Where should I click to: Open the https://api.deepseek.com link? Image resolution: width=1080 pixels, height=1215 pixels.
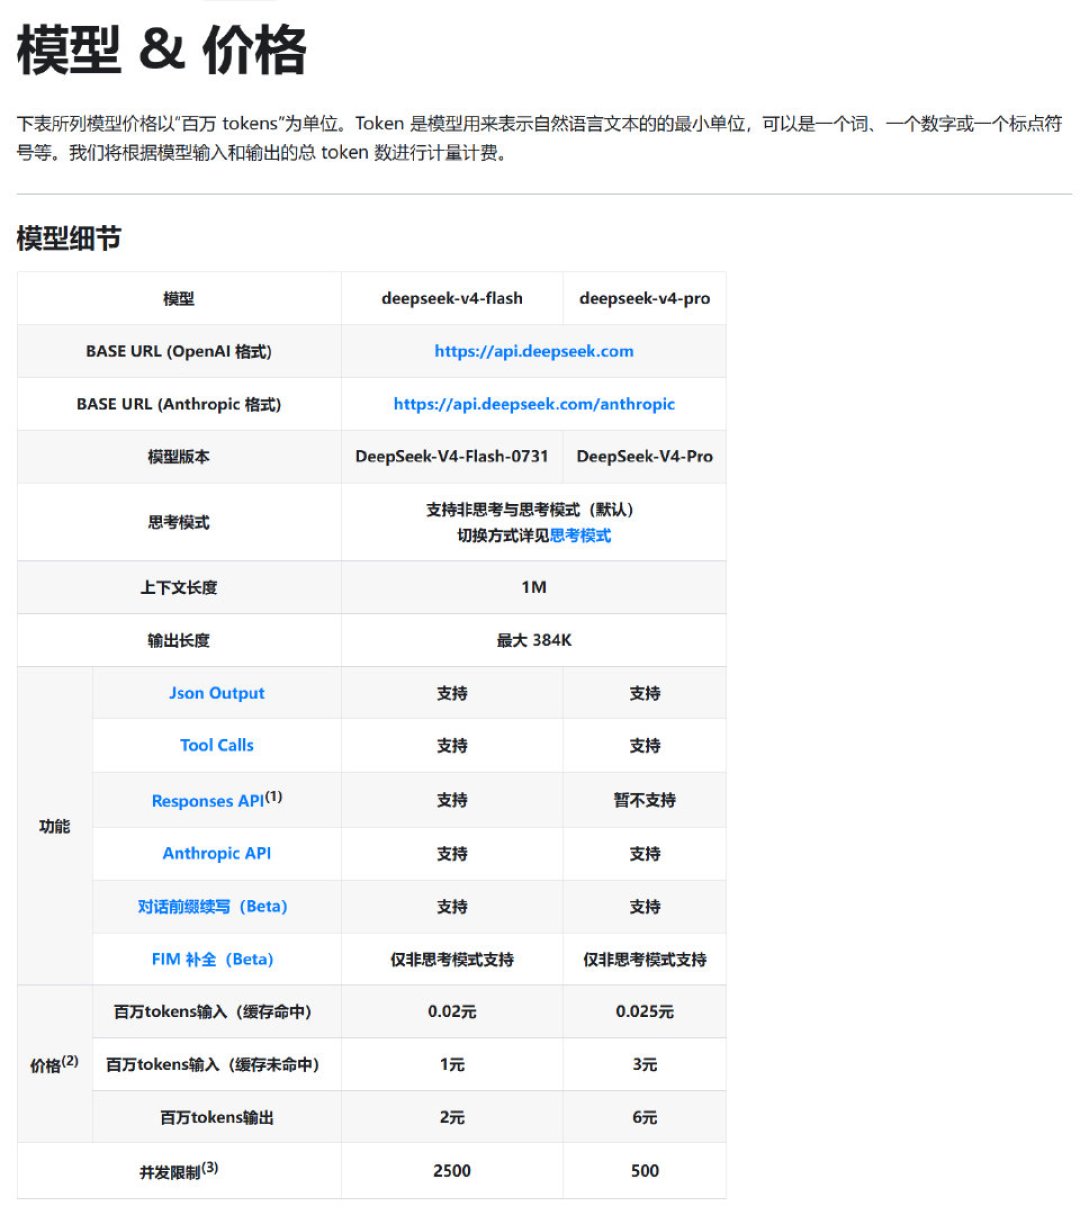tap(534, 351)
